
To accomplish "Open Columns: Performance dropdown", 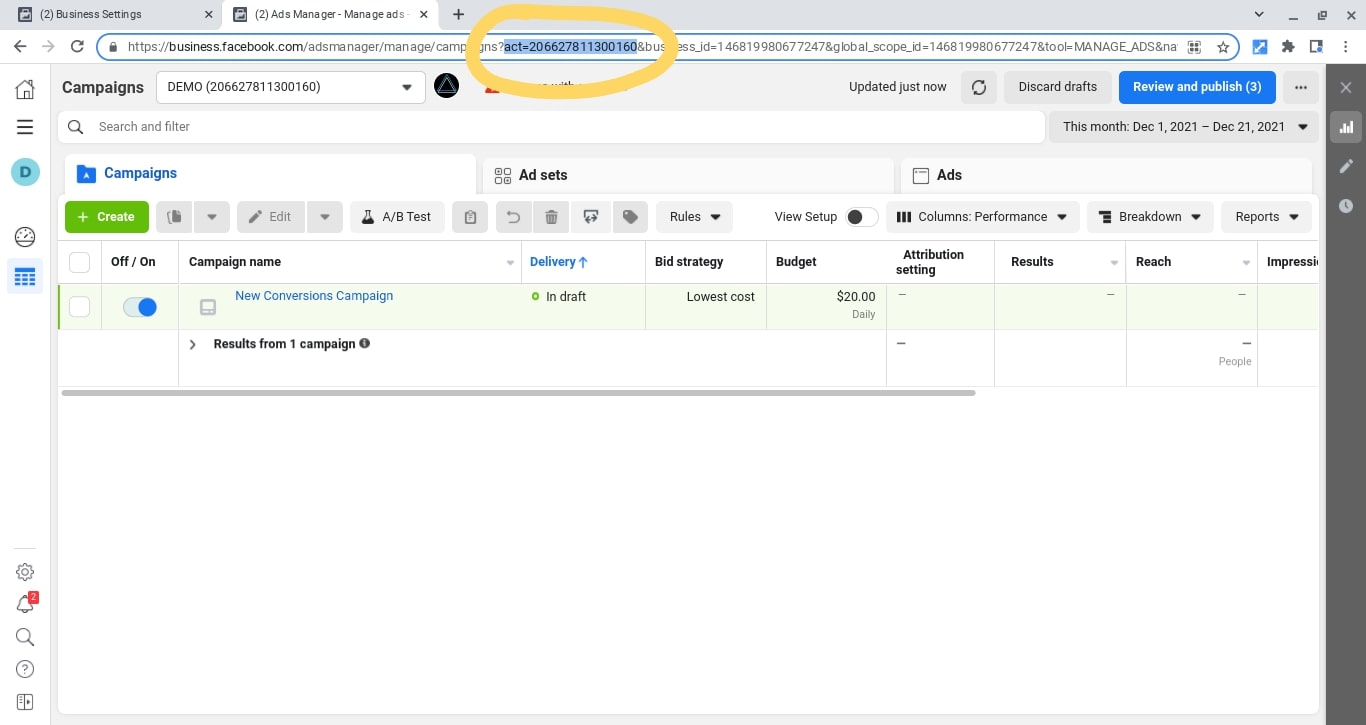I will click(982, 217).
